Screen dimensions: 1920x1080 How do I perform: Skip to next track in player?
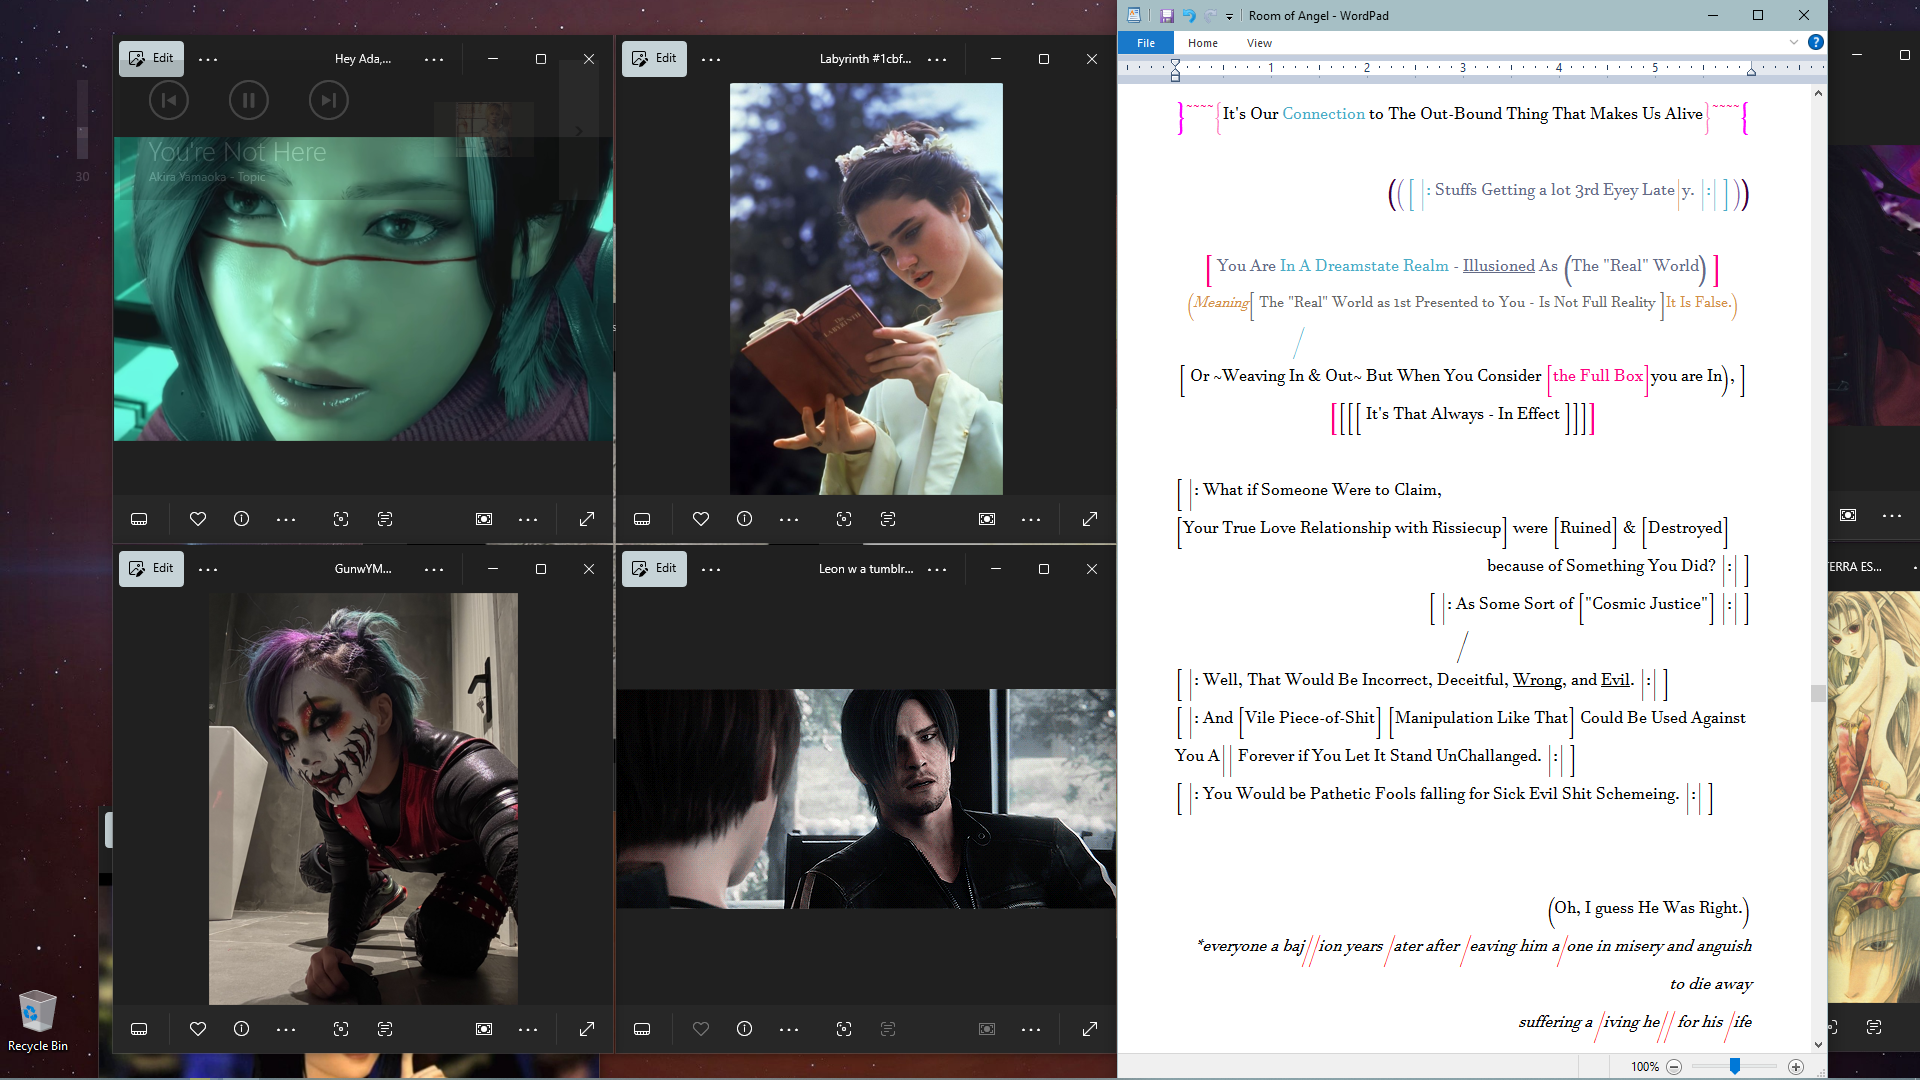(x=328, y=100)
